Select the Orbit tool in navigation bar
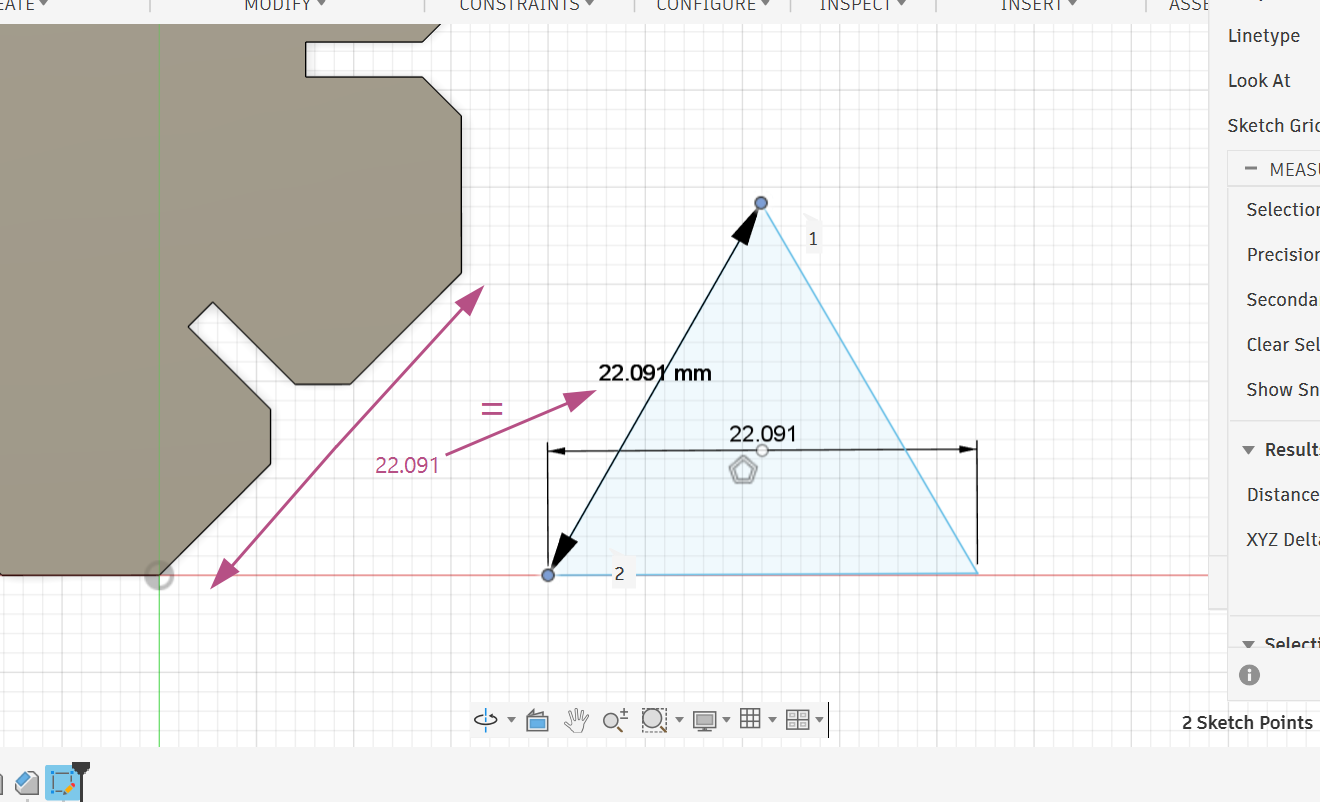 486,720
